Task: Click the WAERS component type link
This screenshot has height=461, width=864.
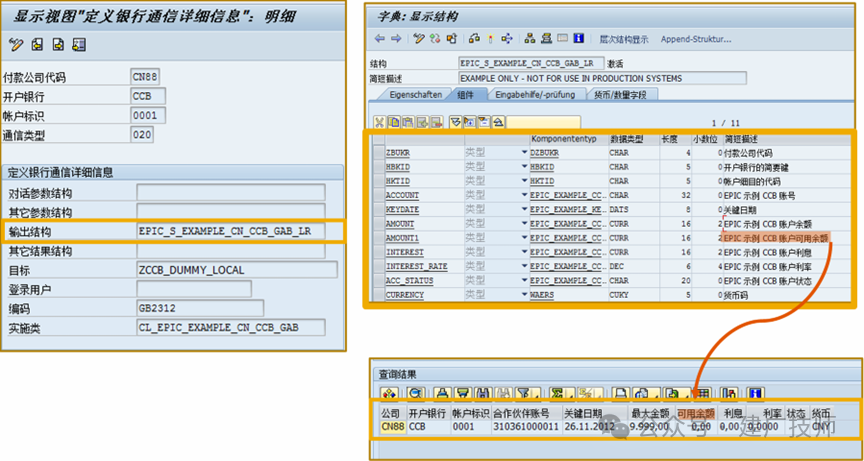Action: coord(542,295)
